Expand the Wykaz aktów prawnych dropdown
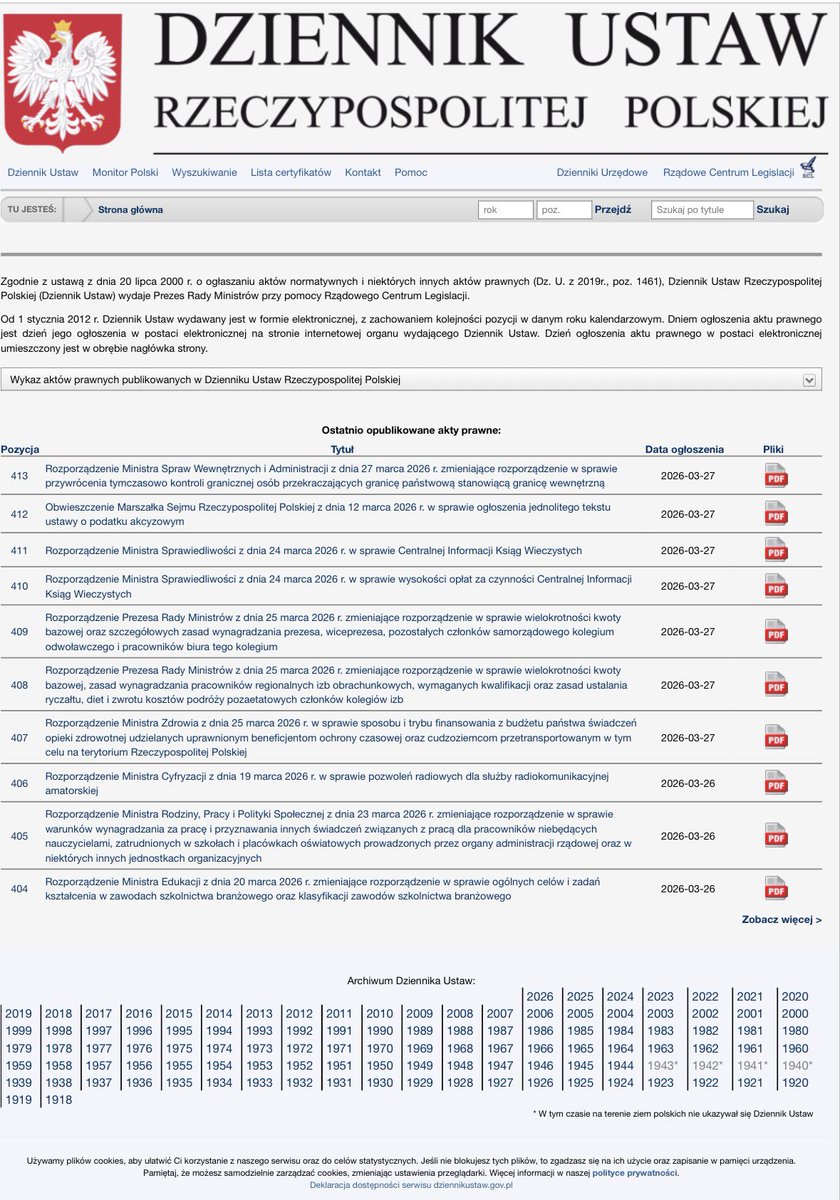Viewport: 840px width, 1200px height. coord(412,380)
